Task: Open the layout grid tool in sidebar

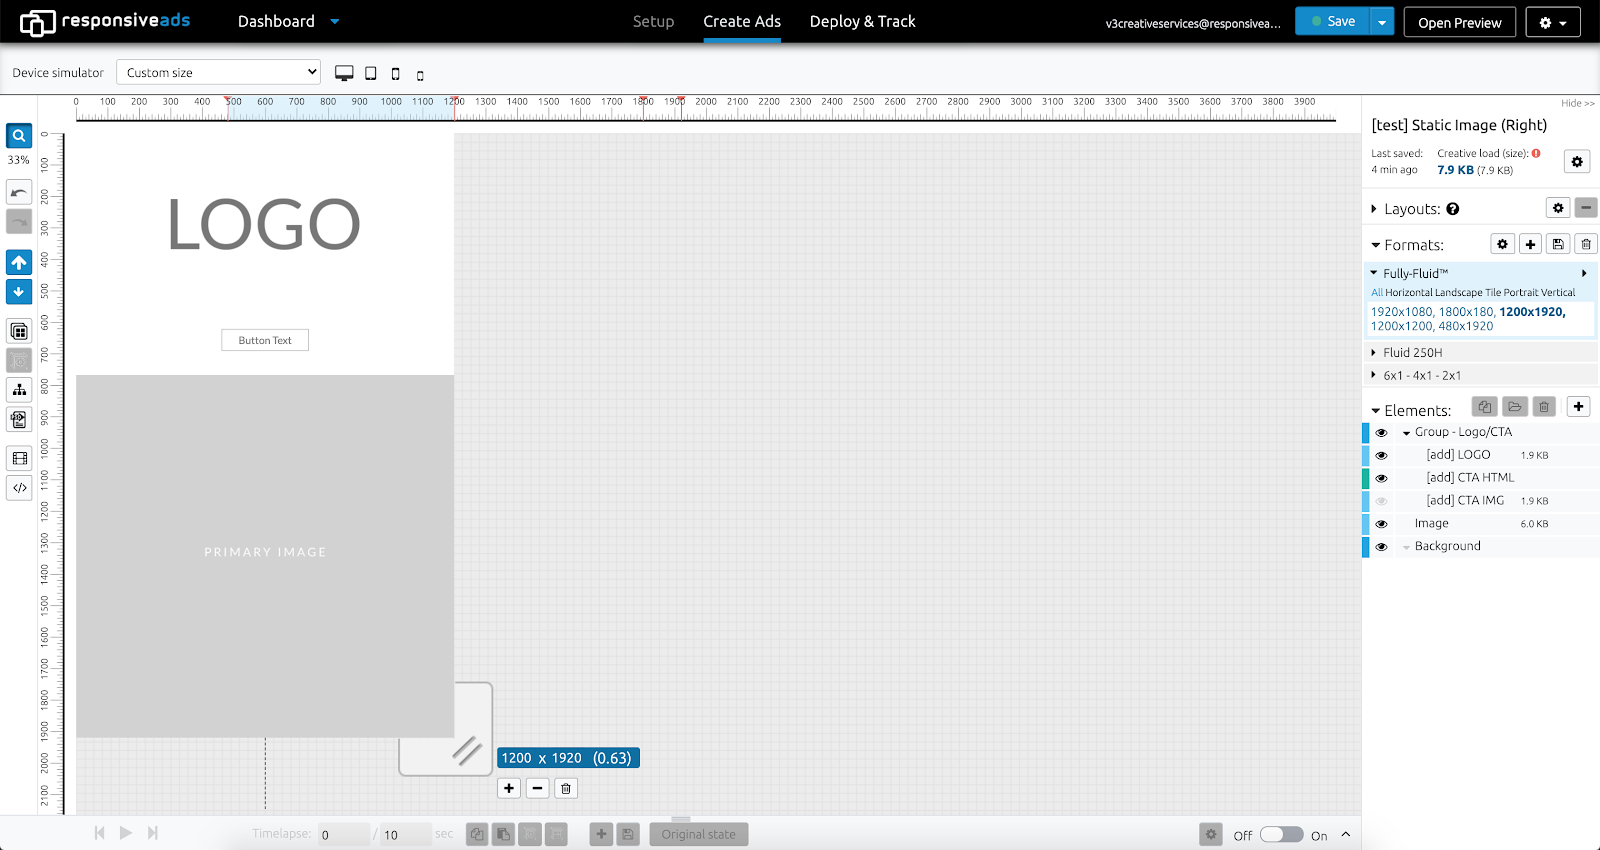Action: pos(19,331)
